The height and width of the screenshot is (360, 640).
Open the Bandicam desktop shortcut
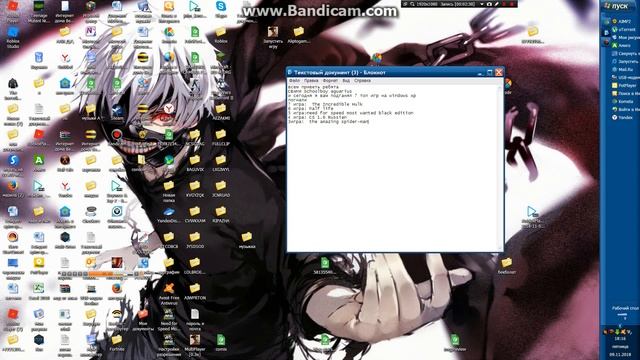click(117, 138)
